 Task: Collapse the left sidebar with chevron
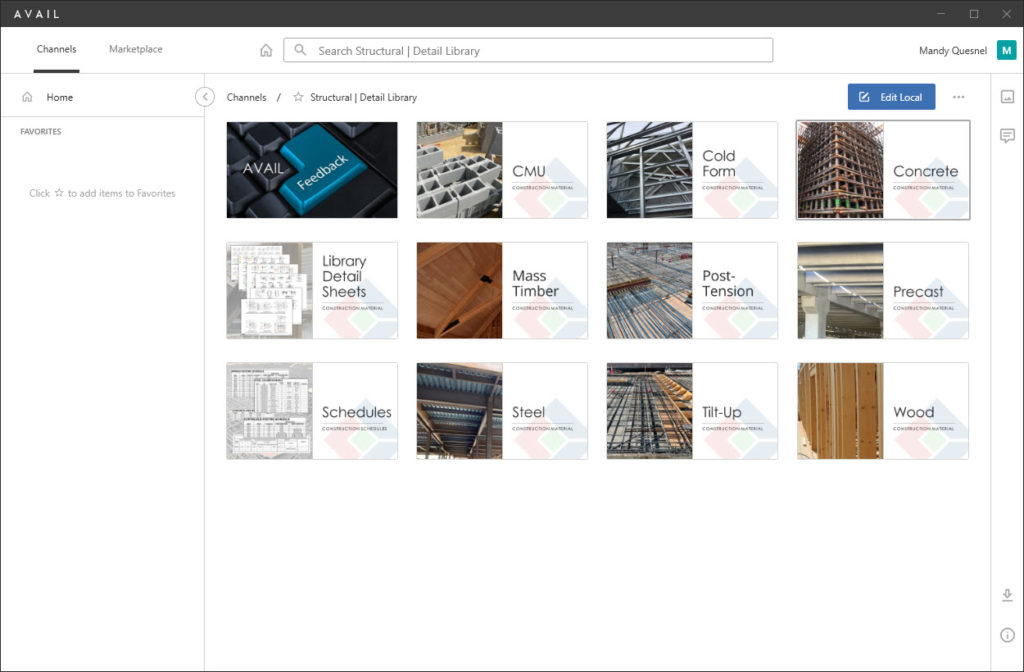pyautogui.click(x=205, y=97)
